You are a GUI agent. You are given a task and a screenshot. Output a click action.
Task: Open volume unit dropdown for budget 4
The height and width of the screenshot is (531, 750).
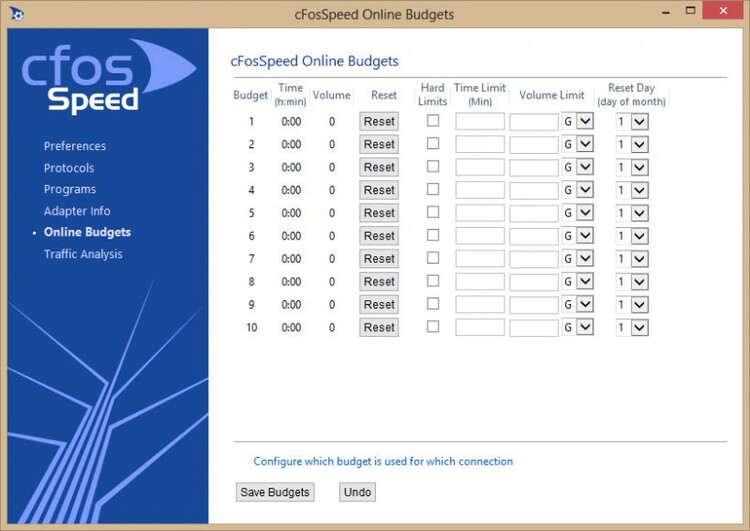pyautogui.click(x=578, y=190)
